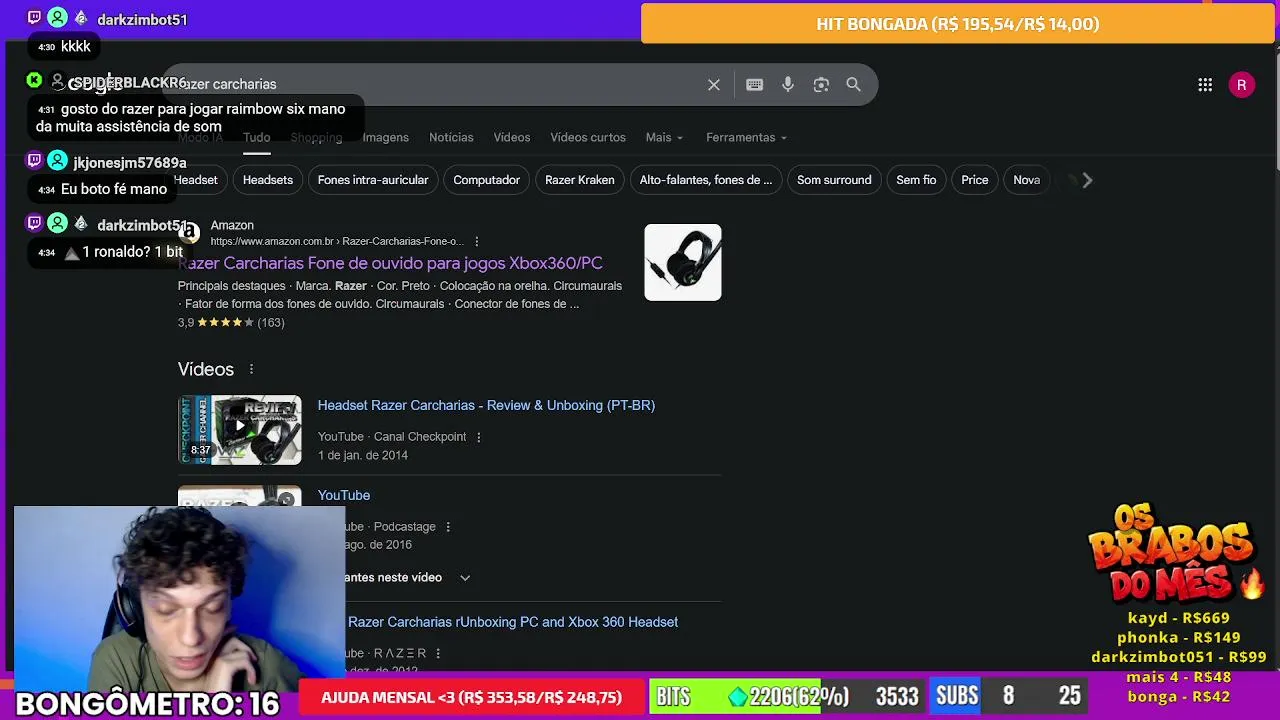
Task: Expand the Mais dropdown menu
Action: point(664,137)
